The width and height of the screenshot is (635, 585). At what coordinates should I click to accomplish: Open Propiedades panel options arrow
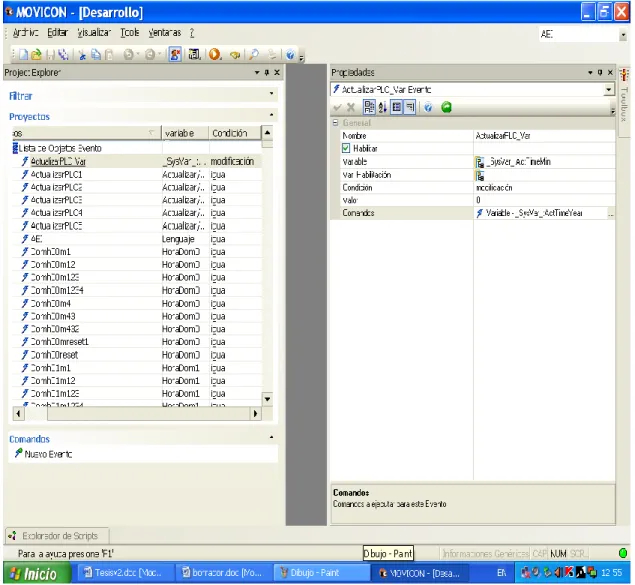point(590,72)
